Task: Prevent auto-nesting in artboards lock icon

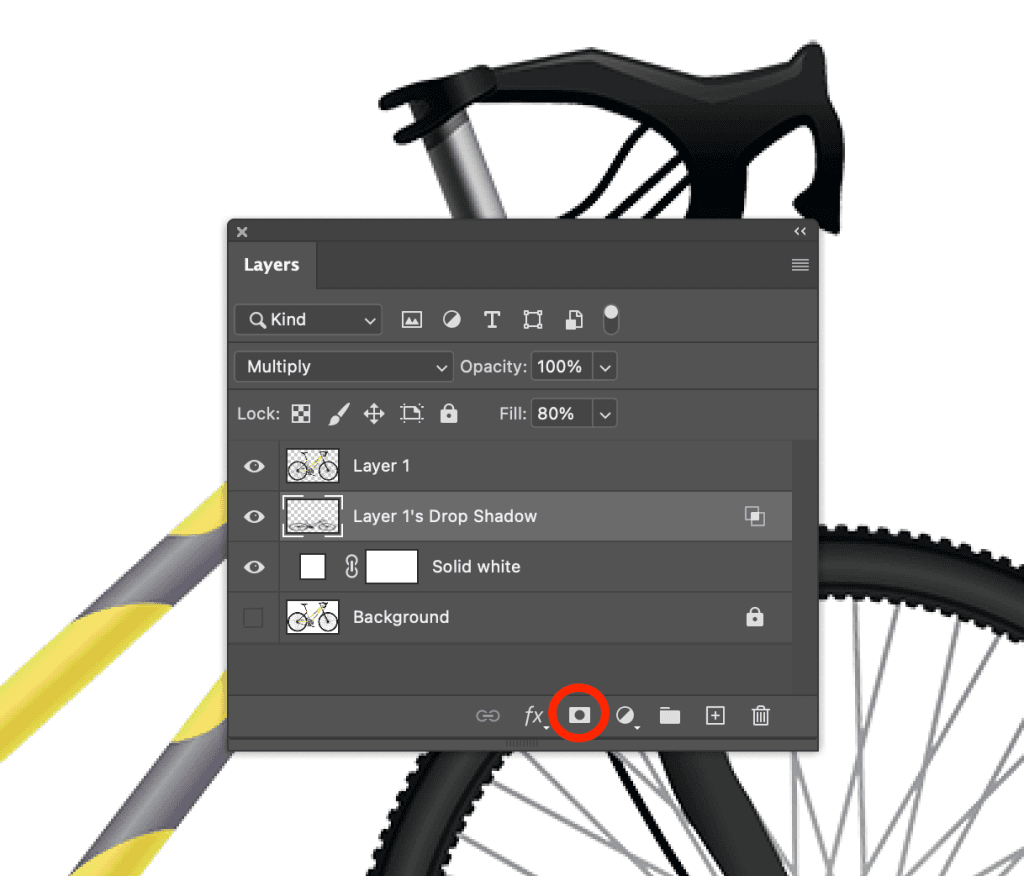Action: 411,414
